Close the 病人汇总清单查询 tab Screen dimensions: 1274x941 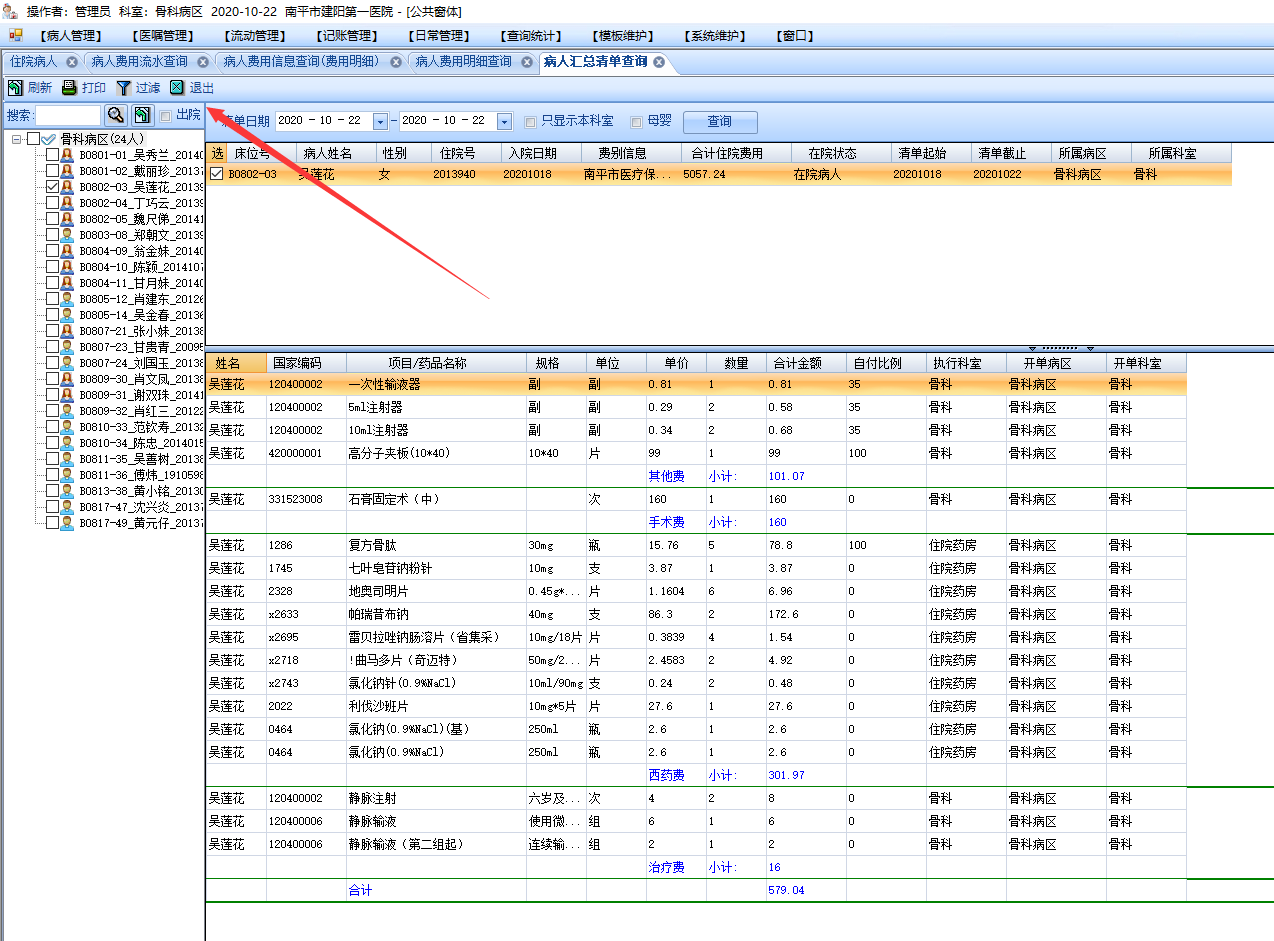659,62
